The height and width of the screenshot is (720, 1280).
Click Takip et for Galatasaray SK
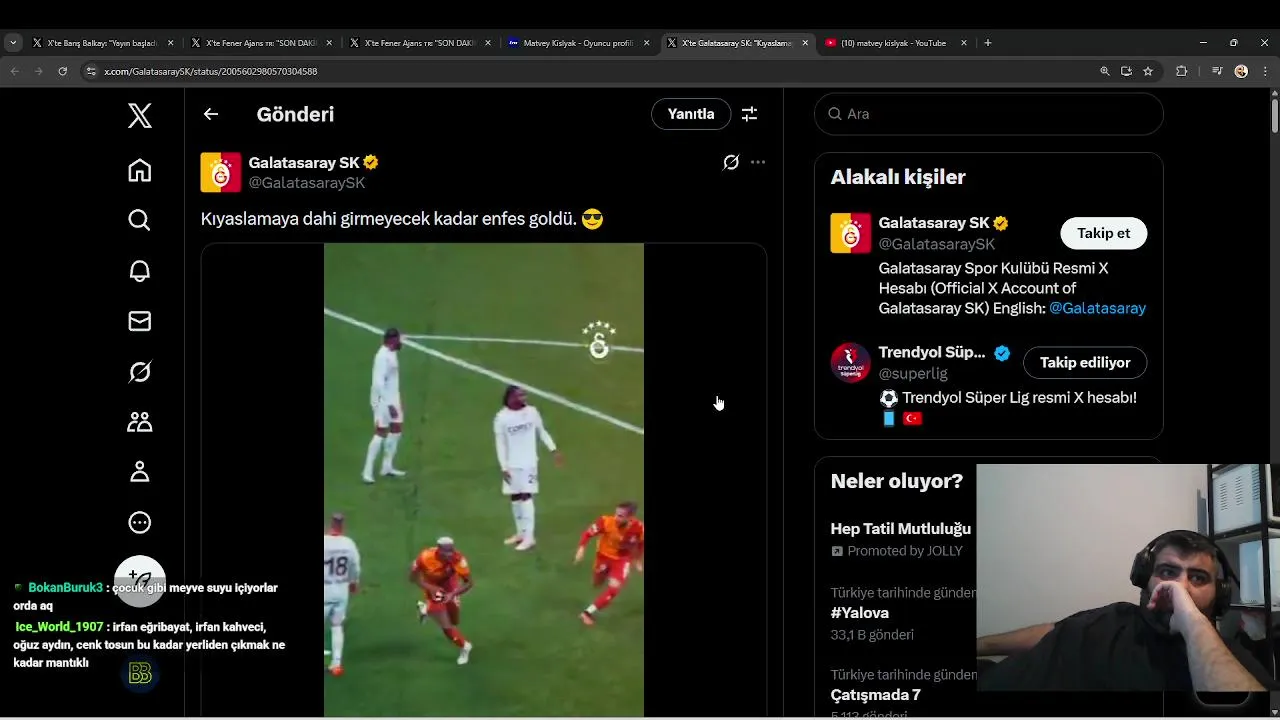1104,233
